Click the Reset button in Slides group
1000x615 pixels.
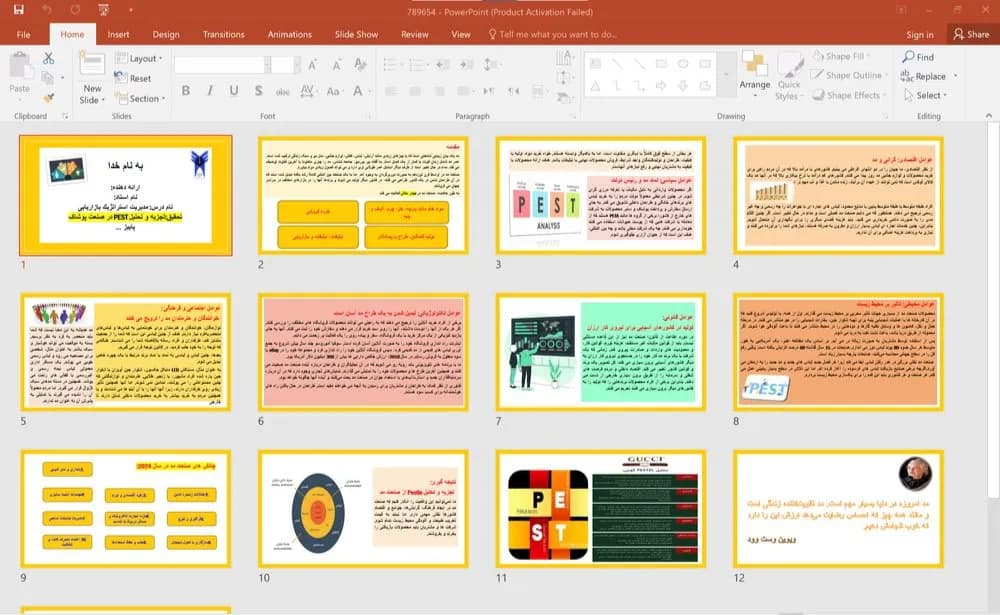click(x=133, y=78)
